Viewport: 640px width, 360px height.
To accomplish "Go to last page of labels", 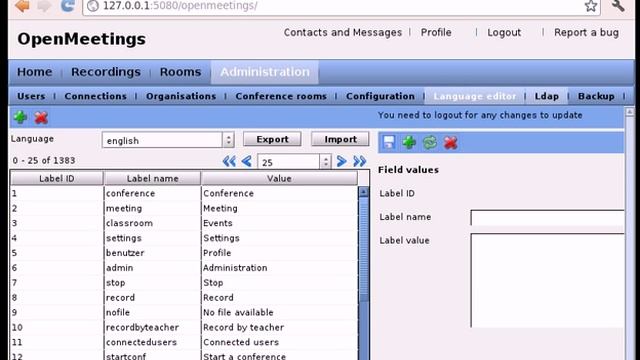I will click(360, 161).
